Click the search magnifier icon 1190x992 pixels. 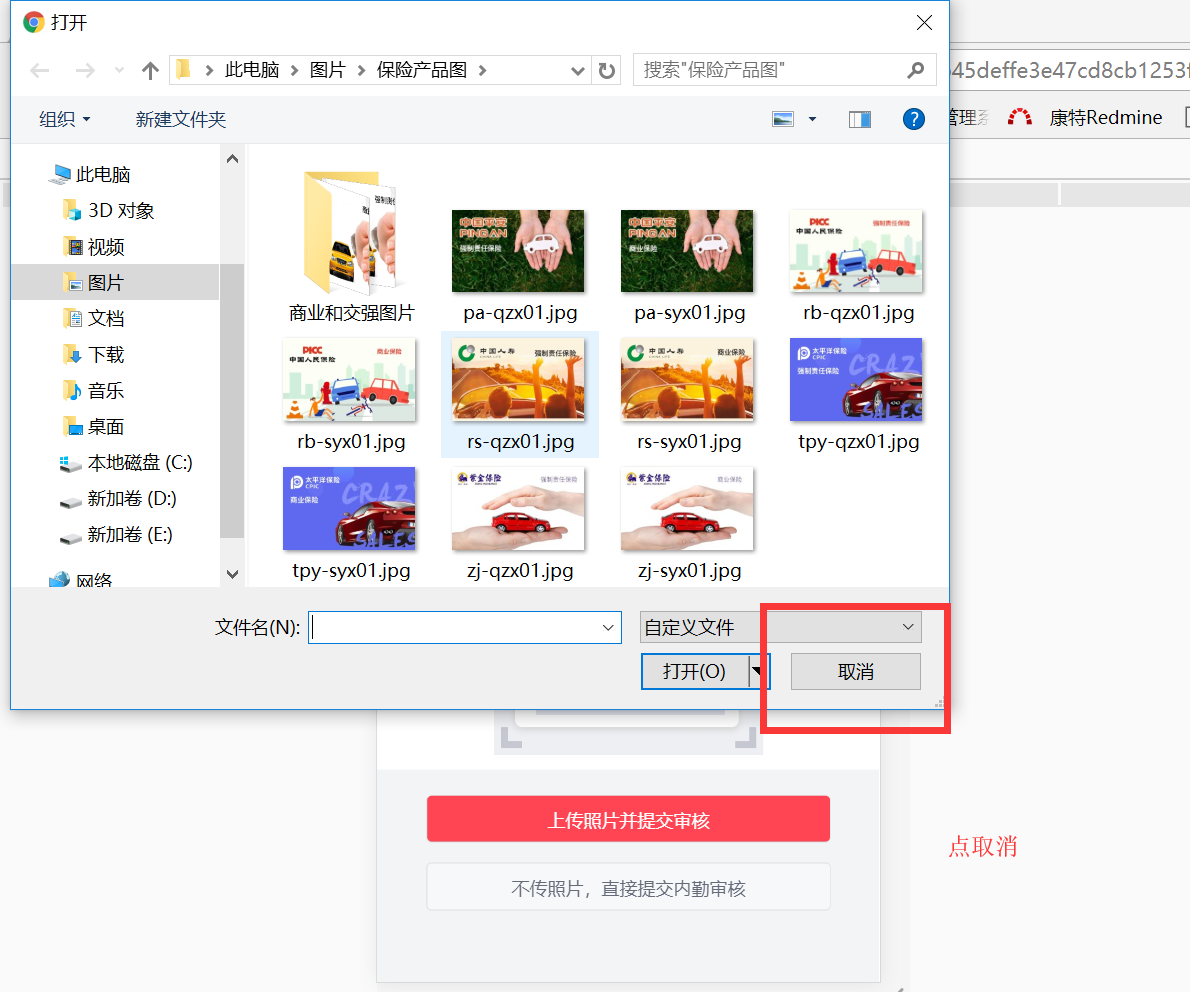point(916,70)
